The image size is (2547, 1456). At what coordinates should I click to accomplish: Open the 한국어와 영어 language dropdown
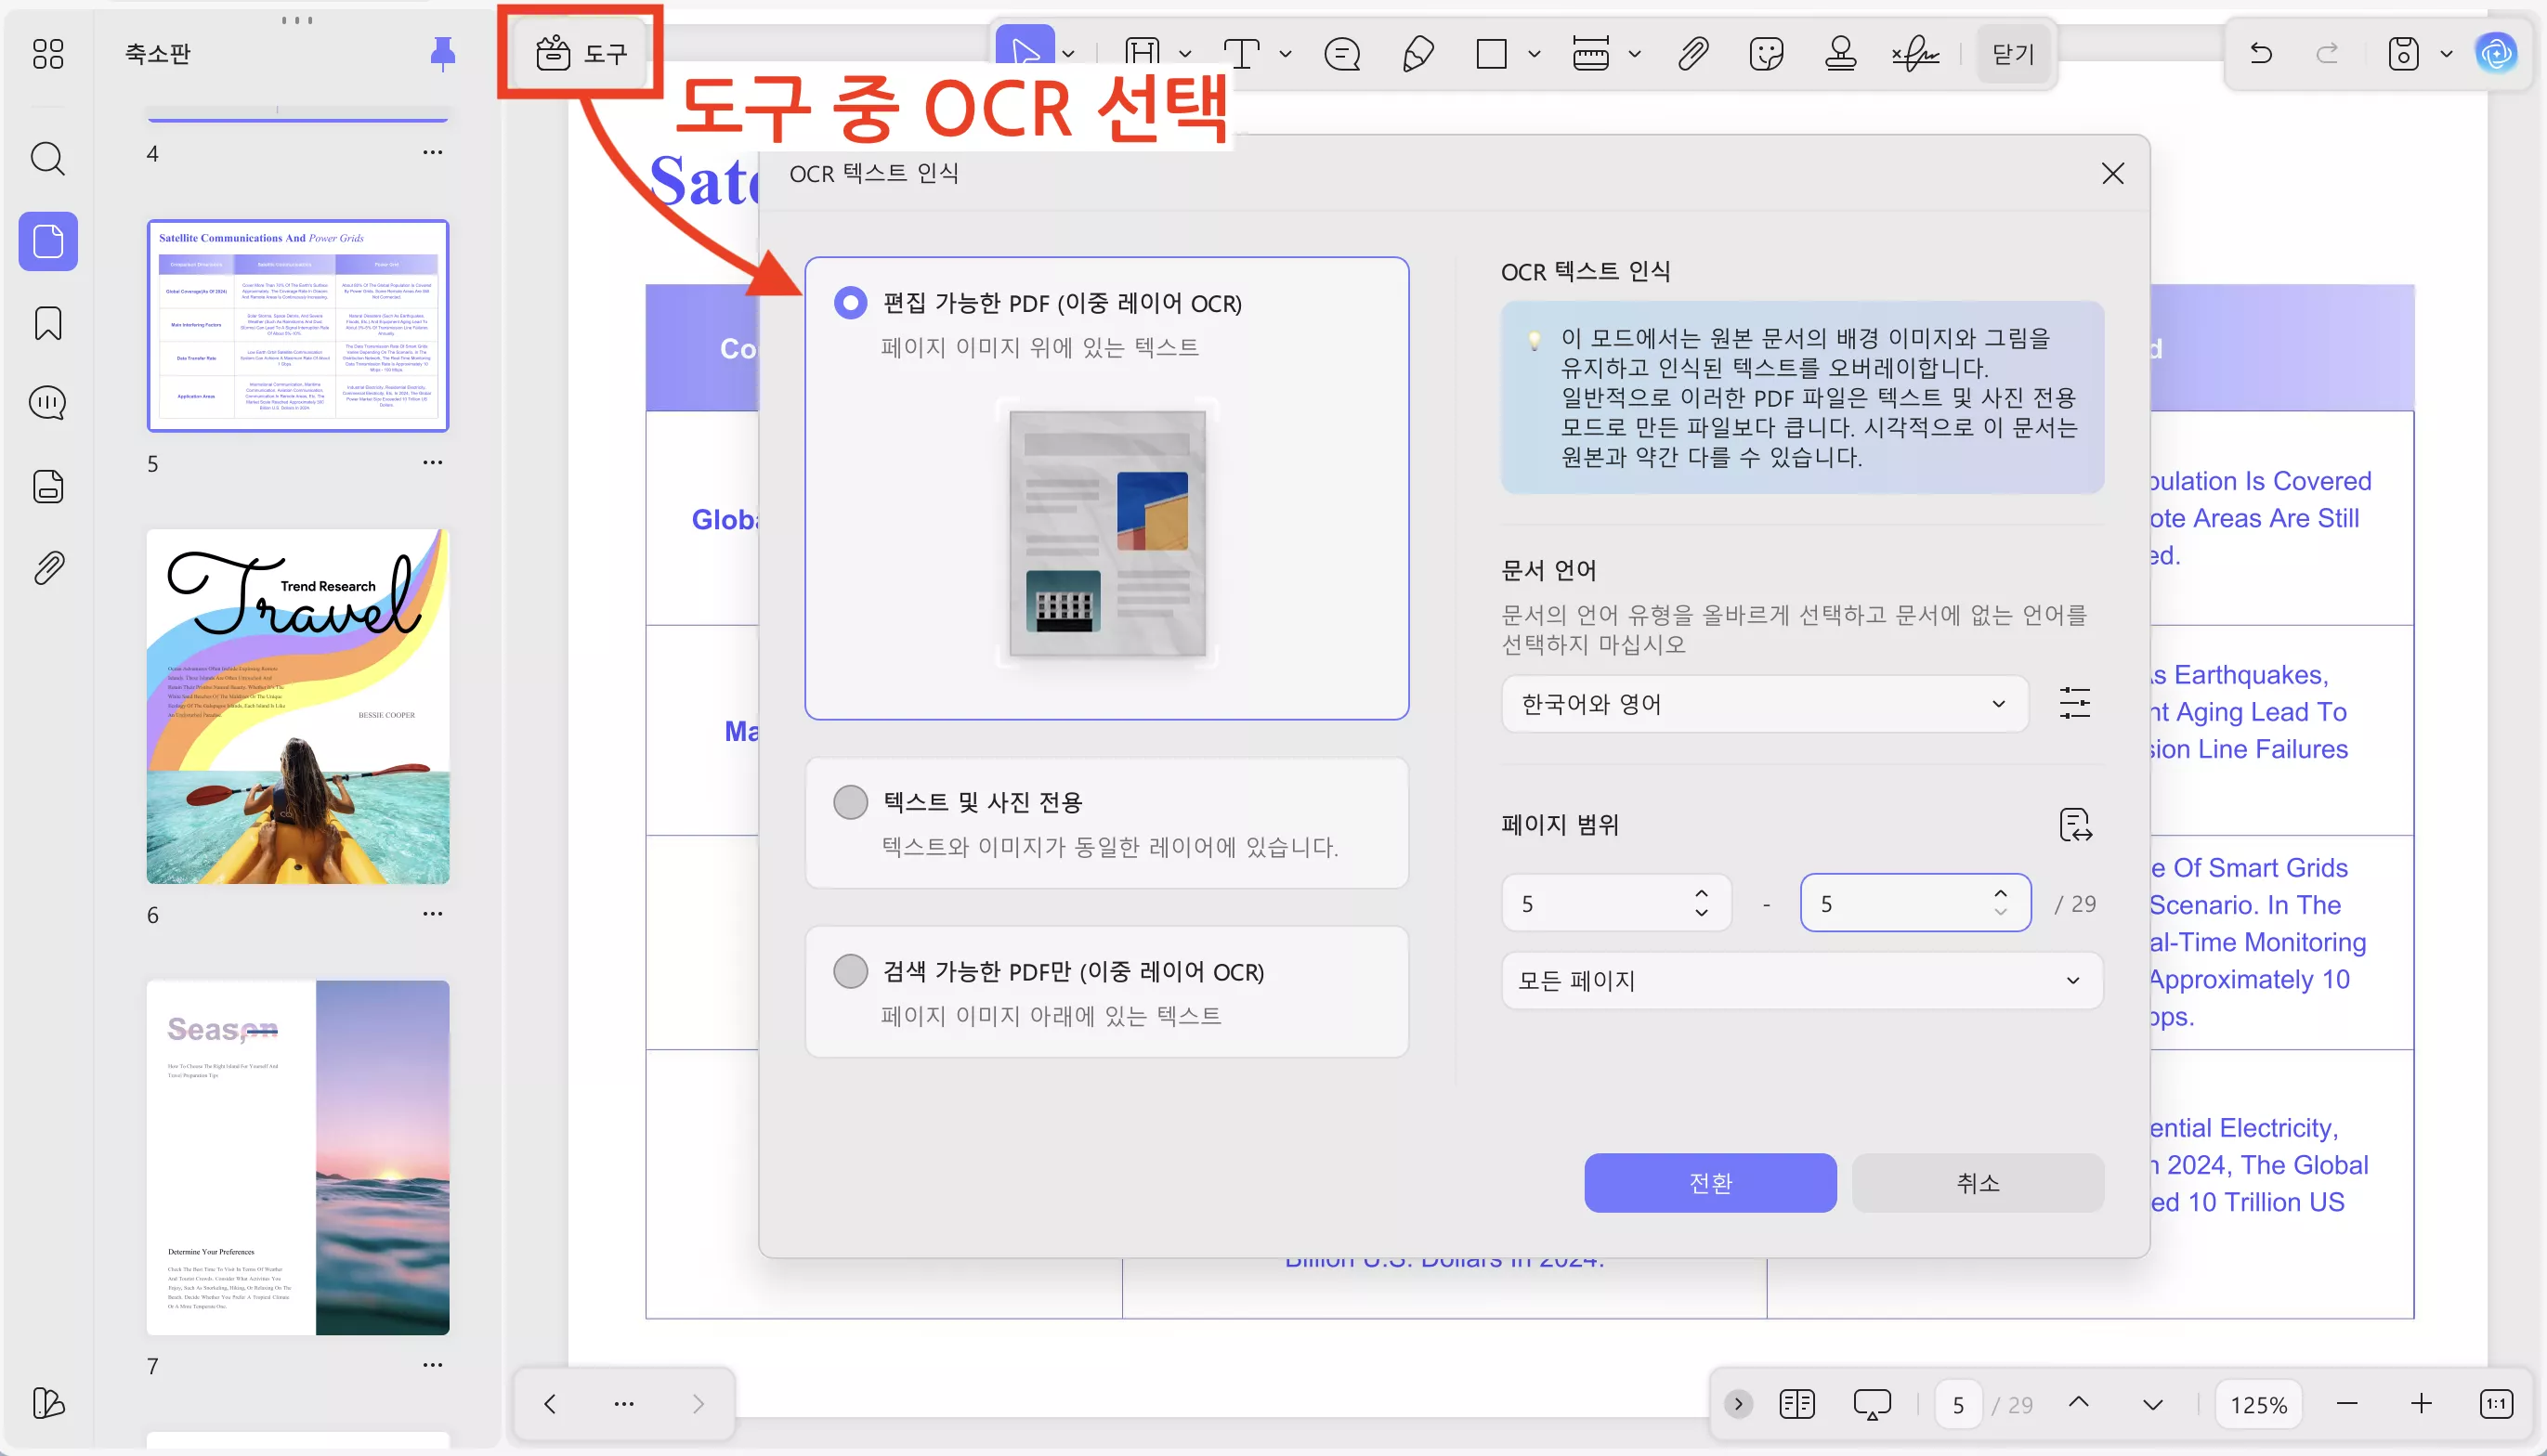click(1762, 703)
